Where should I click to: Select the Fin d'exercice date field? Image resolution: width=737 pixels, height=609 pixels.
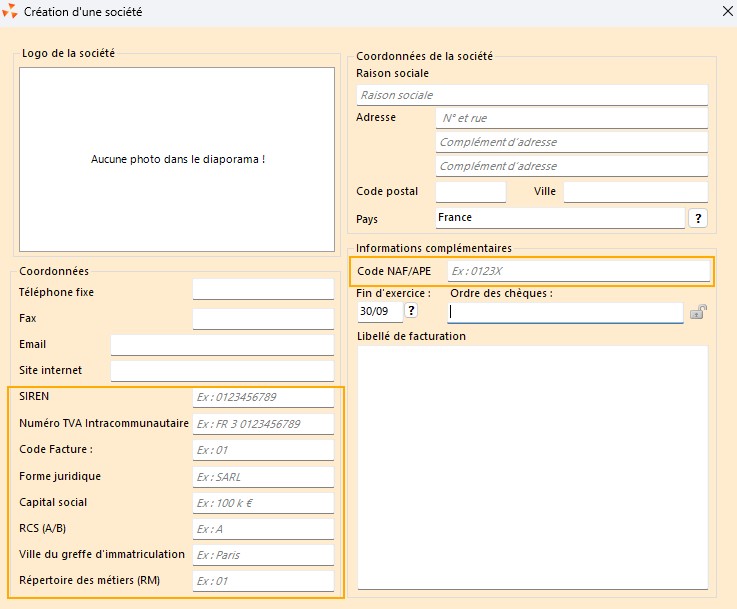pyautogui.click(x=379, y=311)
